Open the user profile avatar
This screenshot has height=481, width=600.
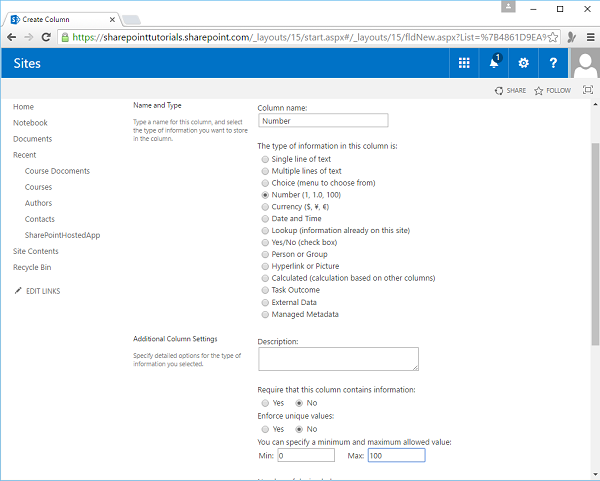point(585,63)
